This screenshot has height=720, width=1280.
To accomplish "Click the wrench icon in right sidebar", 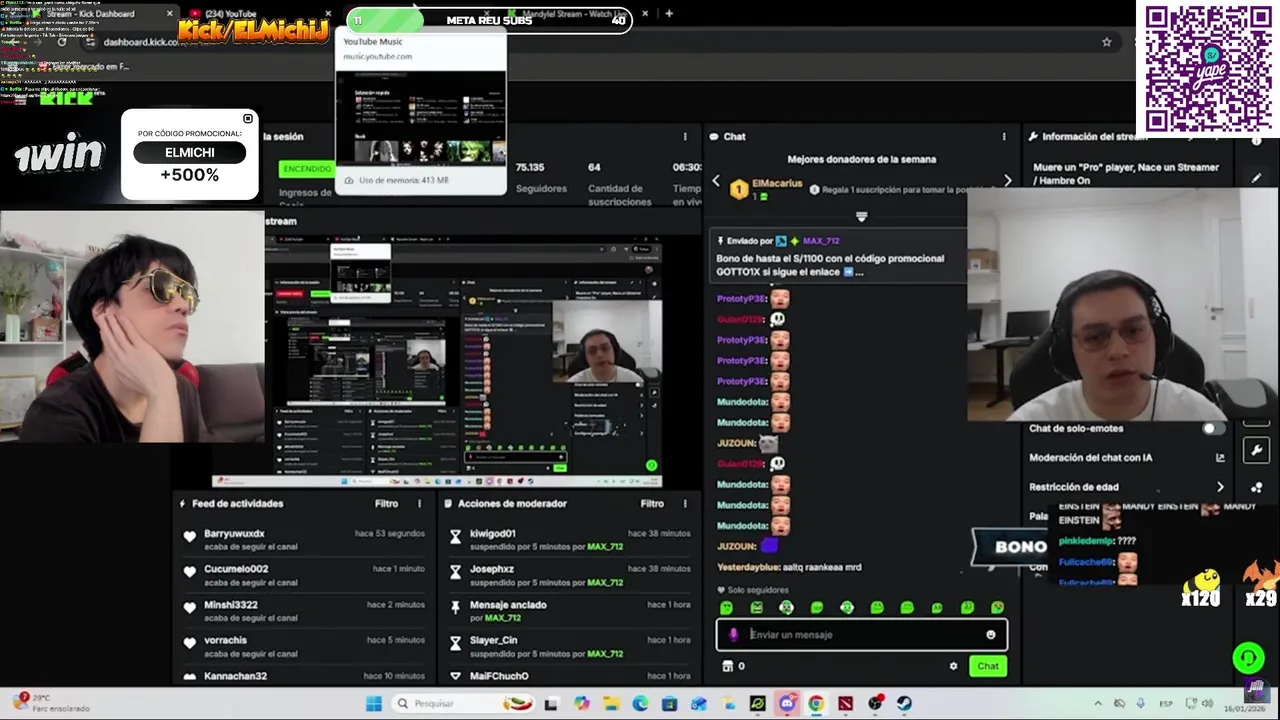I will pyautogui.click(x=1257, y=451).
